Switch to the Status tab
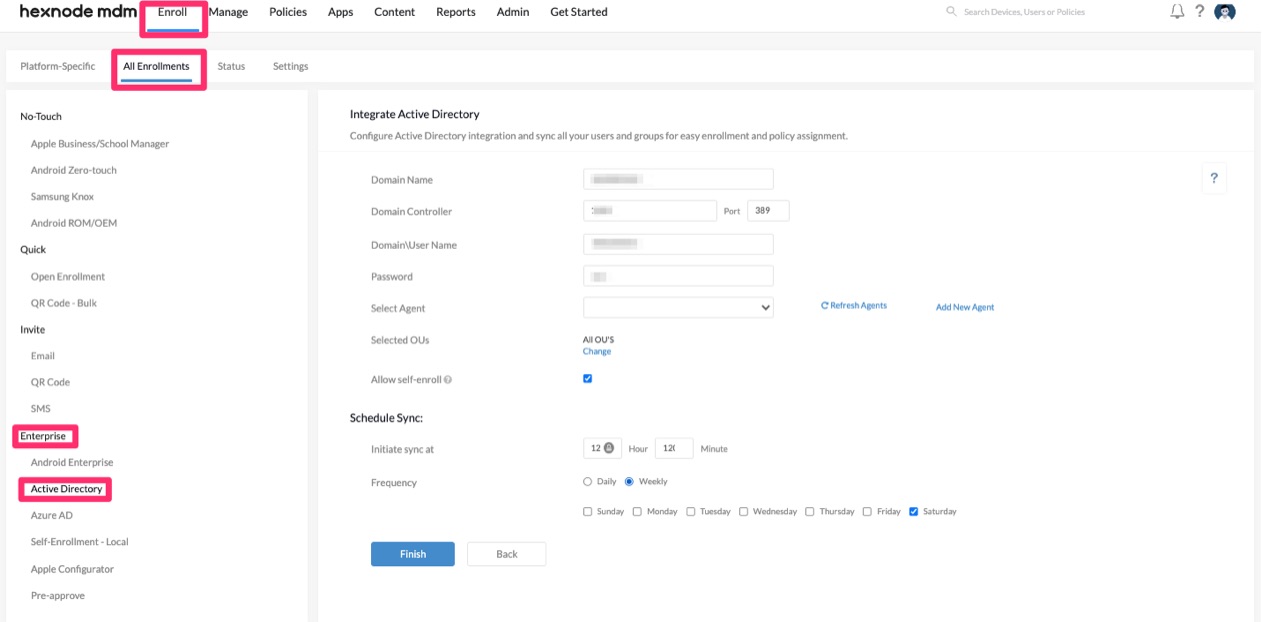This screenshot has height=622, width=1262. coord(231,67)
